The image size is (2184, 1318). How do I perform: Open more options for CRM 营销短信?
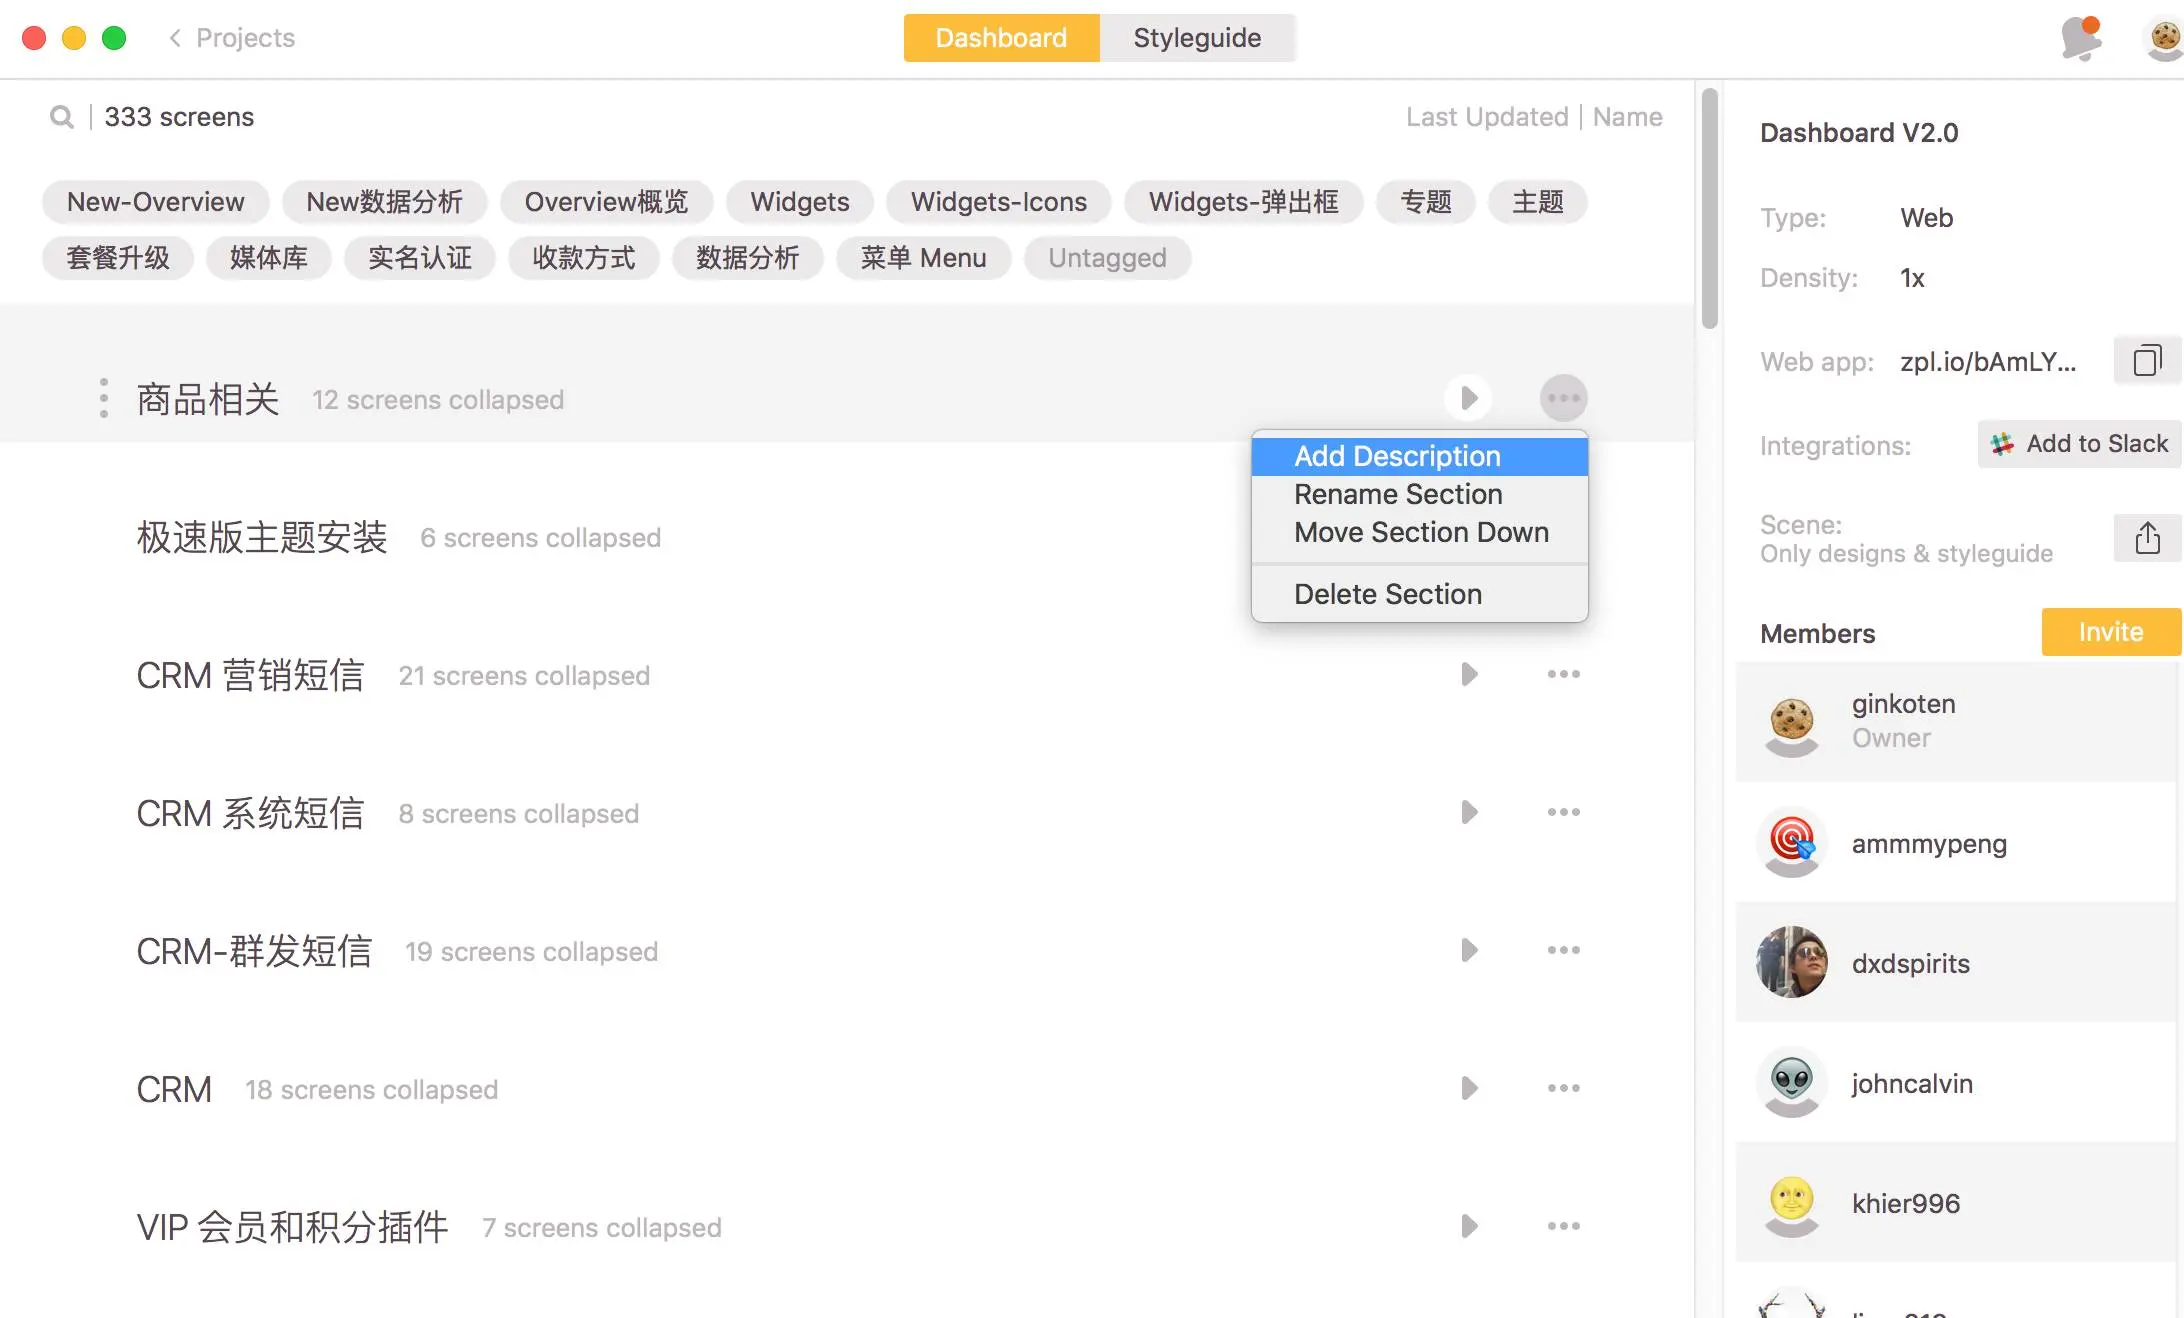1563,675
